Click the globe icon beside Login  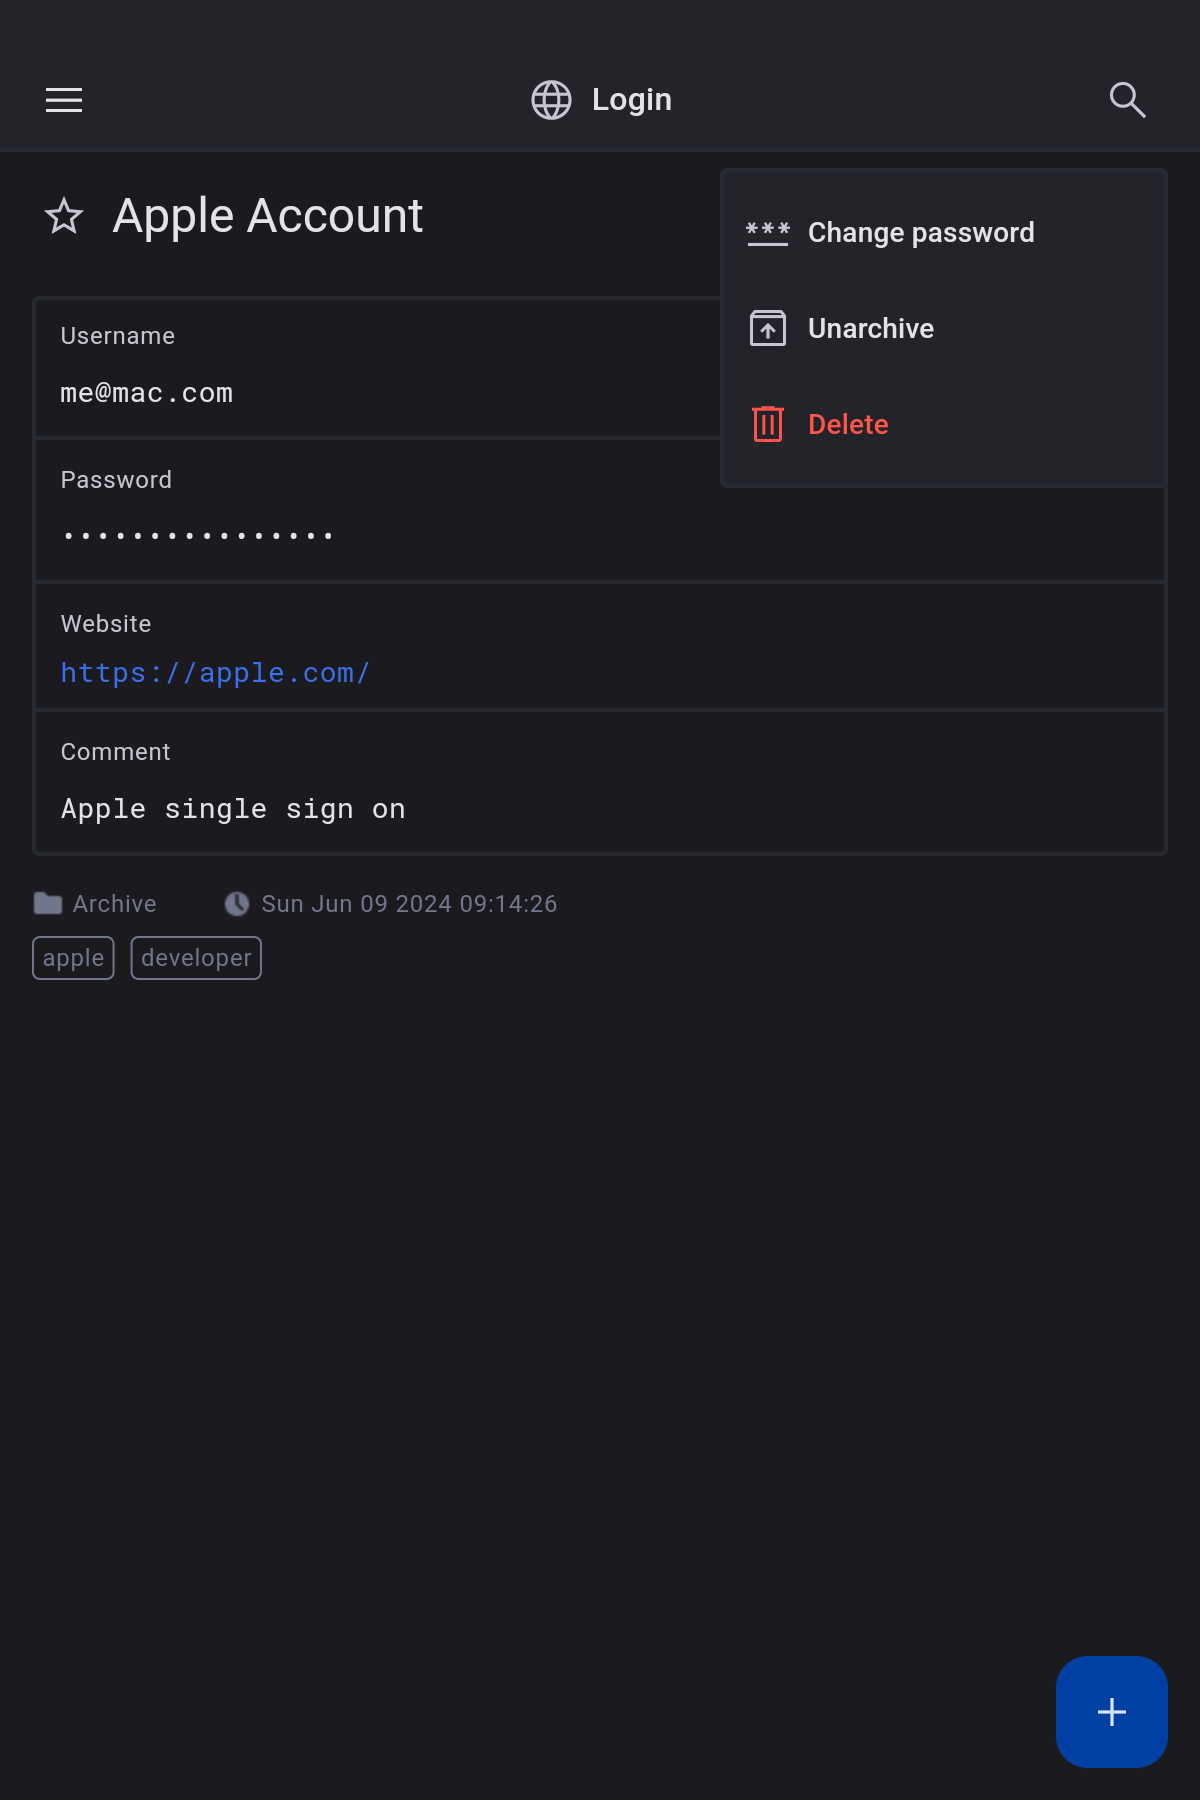(x=551, y=100)
